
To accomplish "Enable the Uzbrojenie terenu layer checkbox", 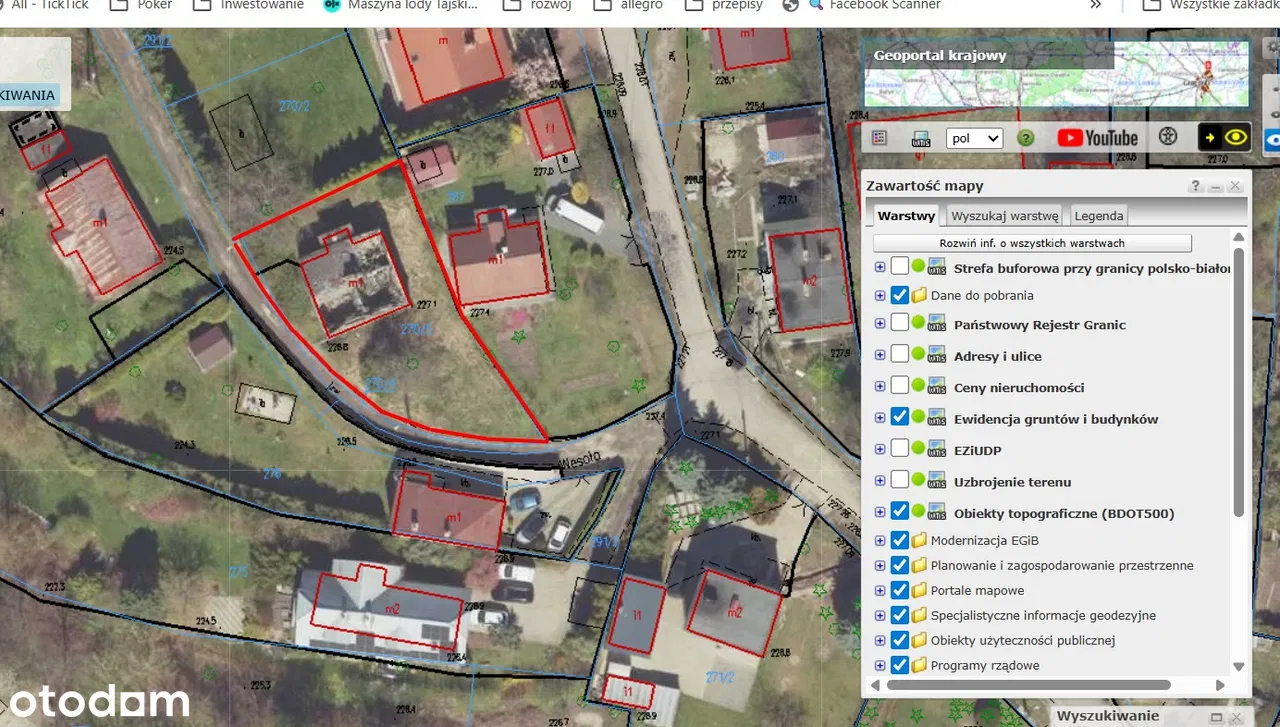I will pyautogui.click(x=900, y=480).
